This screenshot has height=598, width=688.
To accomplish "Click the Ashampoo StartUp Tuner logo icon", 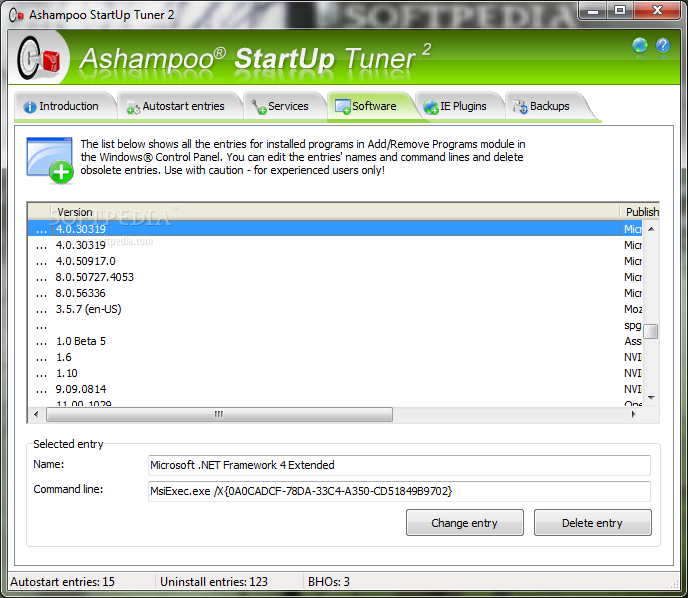I will click(x=38, y=58).
